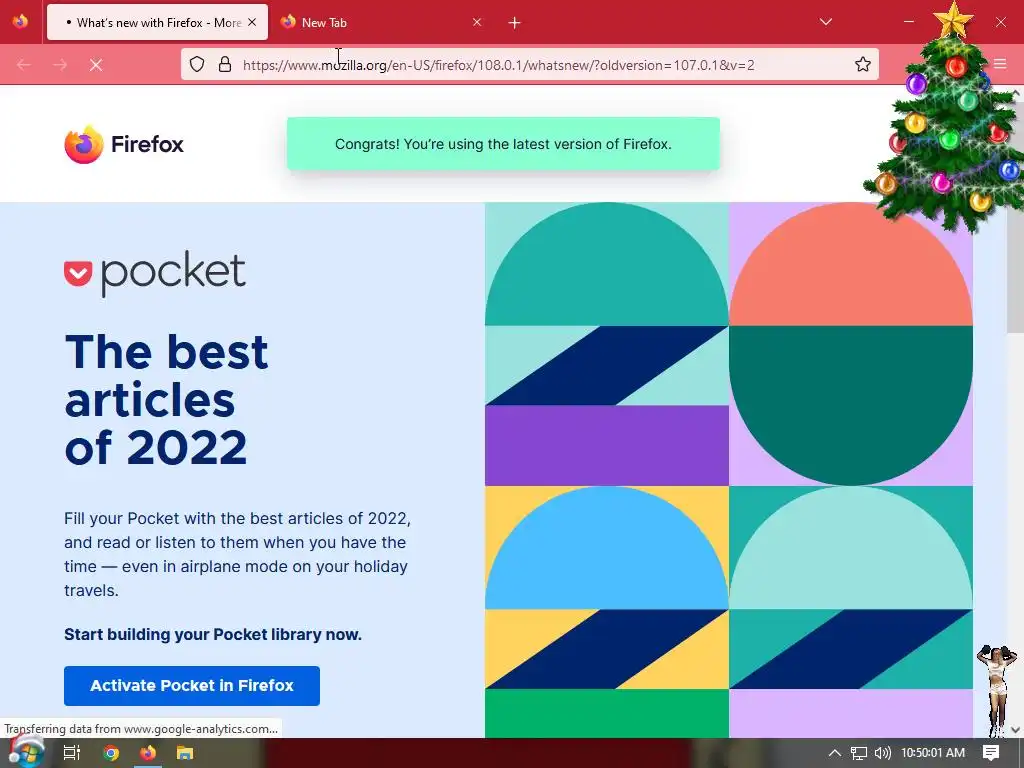Image resolution: width=1024 pixels, height=768 pixels.
Task: Click 'Start building your Pocket library now.' text
Action: pyautogui.click(x=213, y=634)
